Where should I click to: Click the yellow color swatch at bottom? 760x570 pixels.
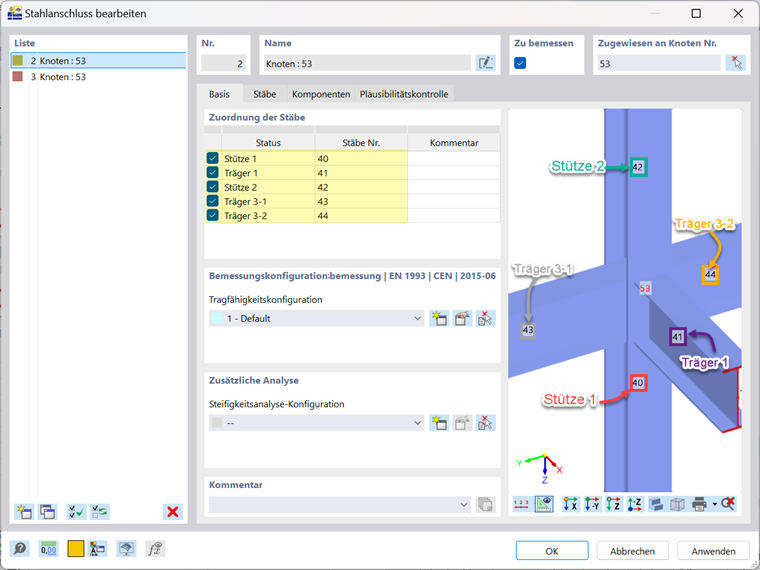(x=75, y=548)
